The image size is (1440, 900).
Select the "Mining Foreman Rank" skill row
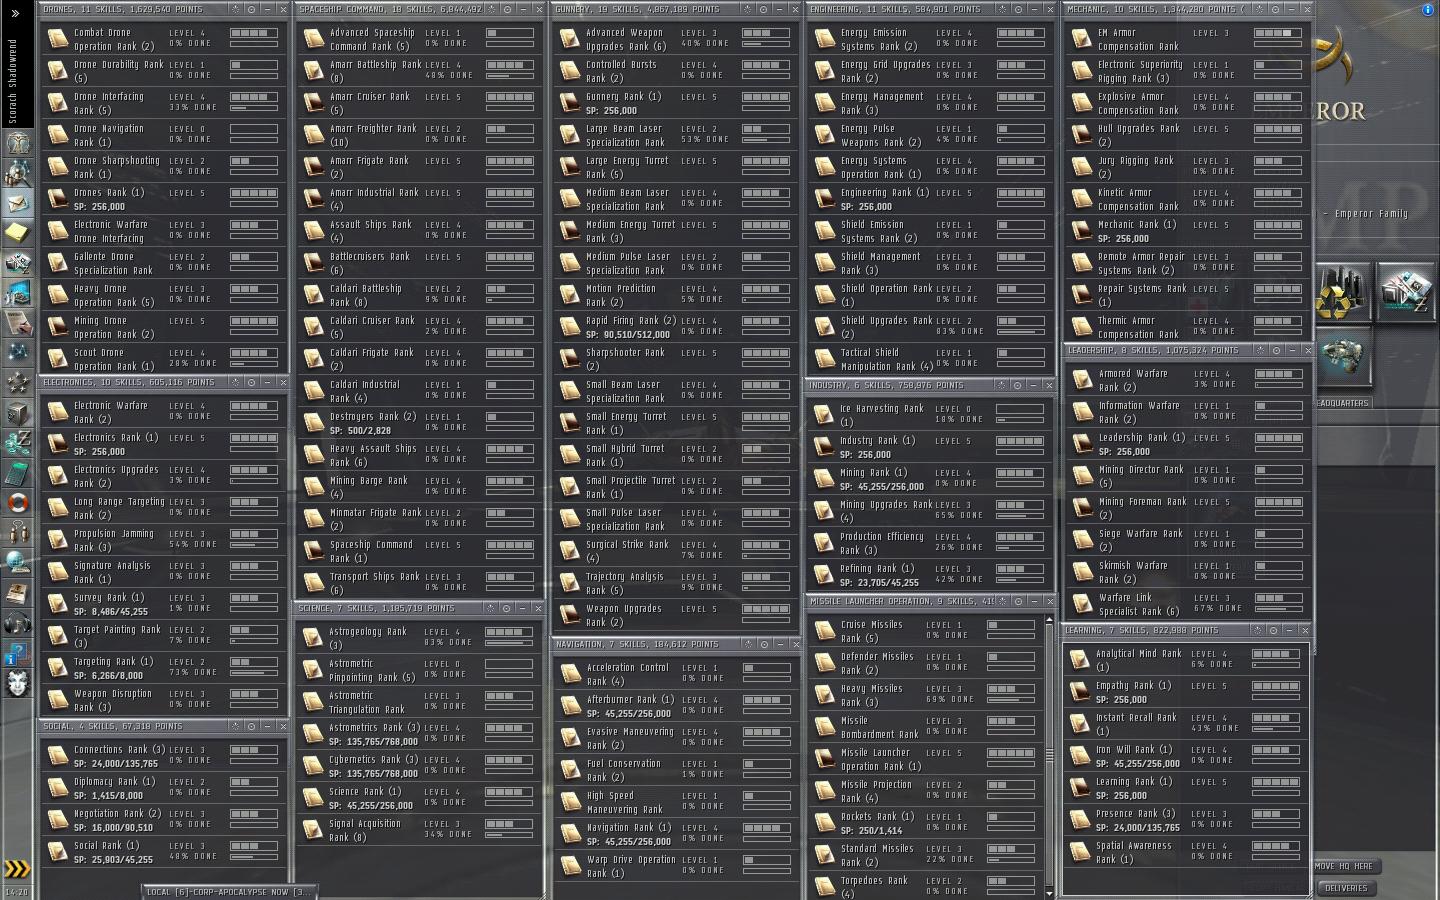pos(1186,508)
